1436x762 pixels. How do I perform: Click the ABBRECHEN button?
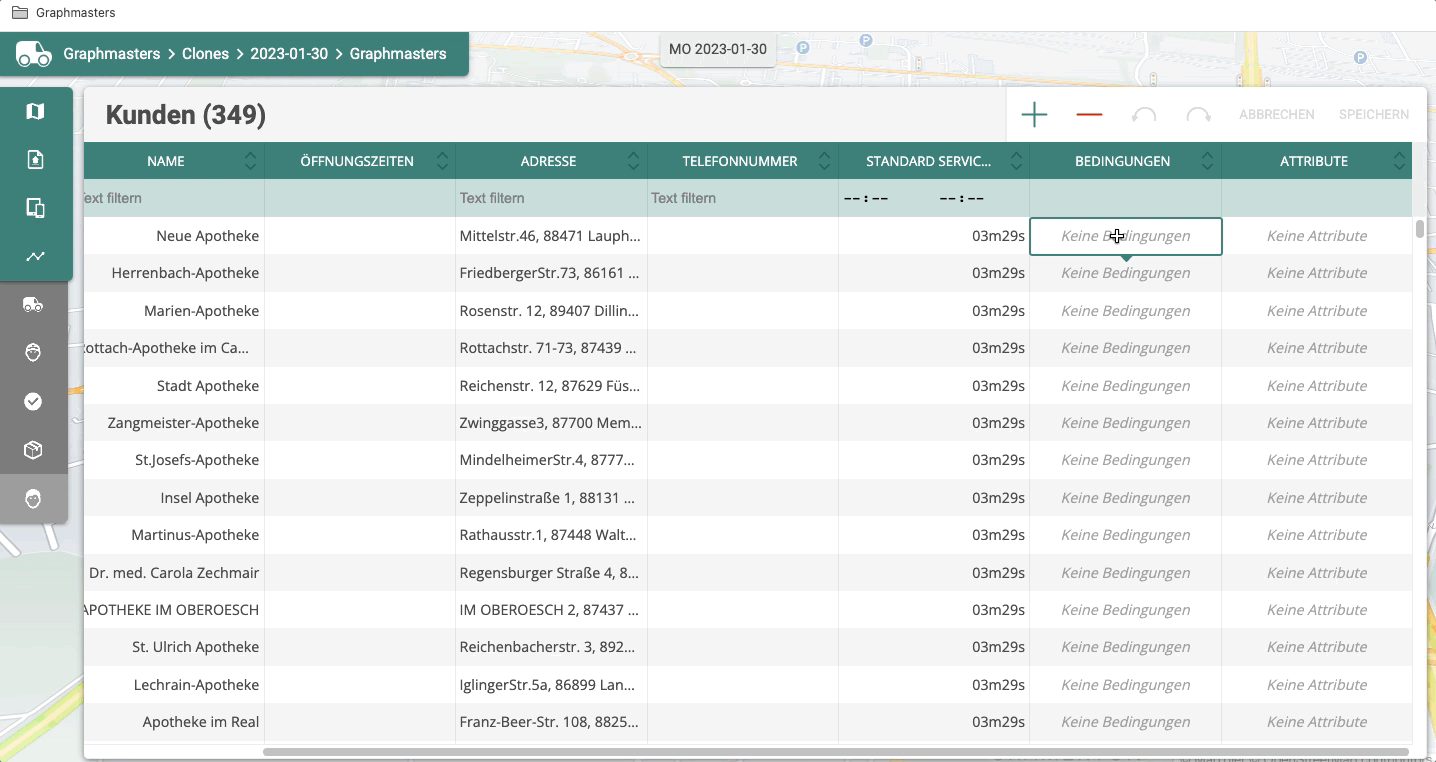(1277, 115)
